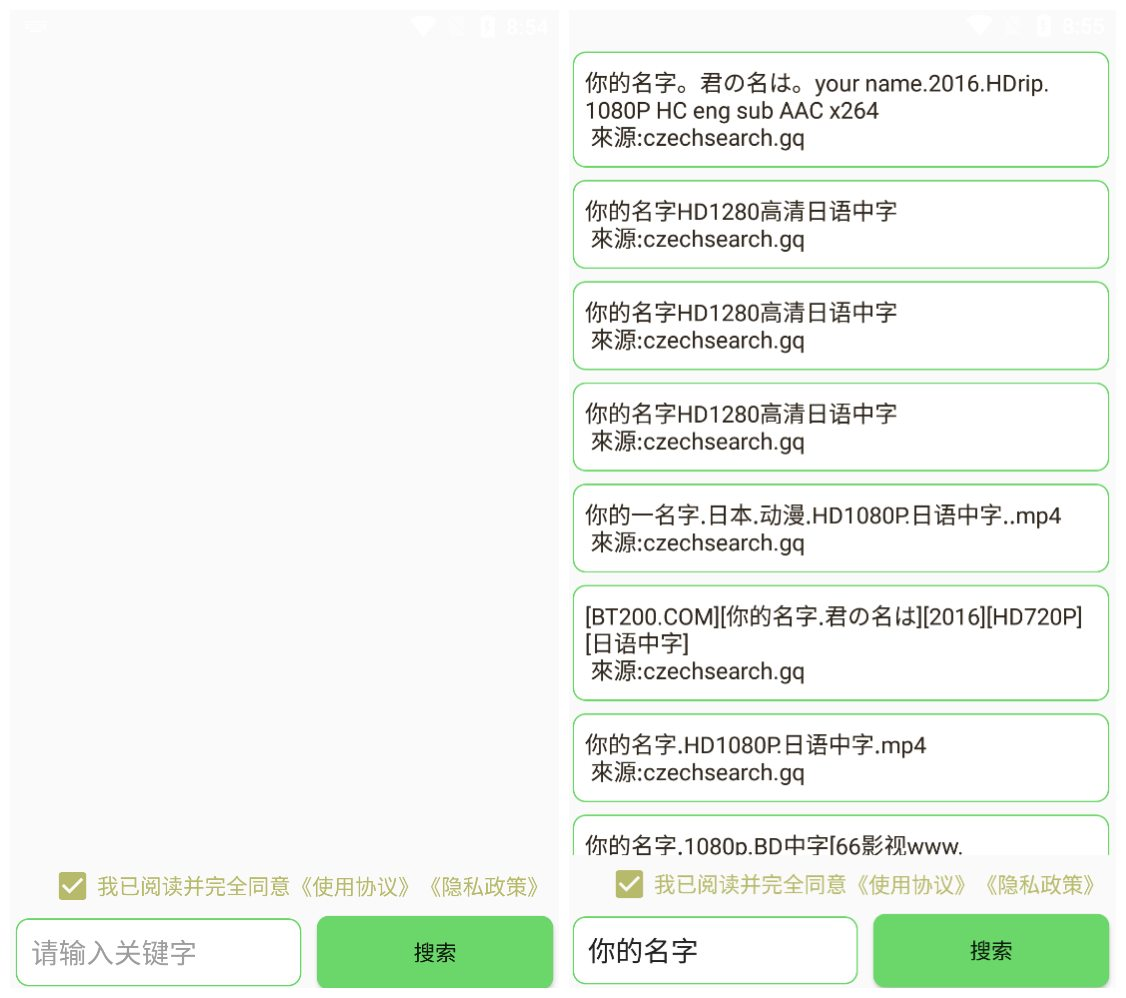This screenshot has width=1126, height=998.
Task: Tap the muted notification icon on the right screen
Action: tap(1011, 25)
